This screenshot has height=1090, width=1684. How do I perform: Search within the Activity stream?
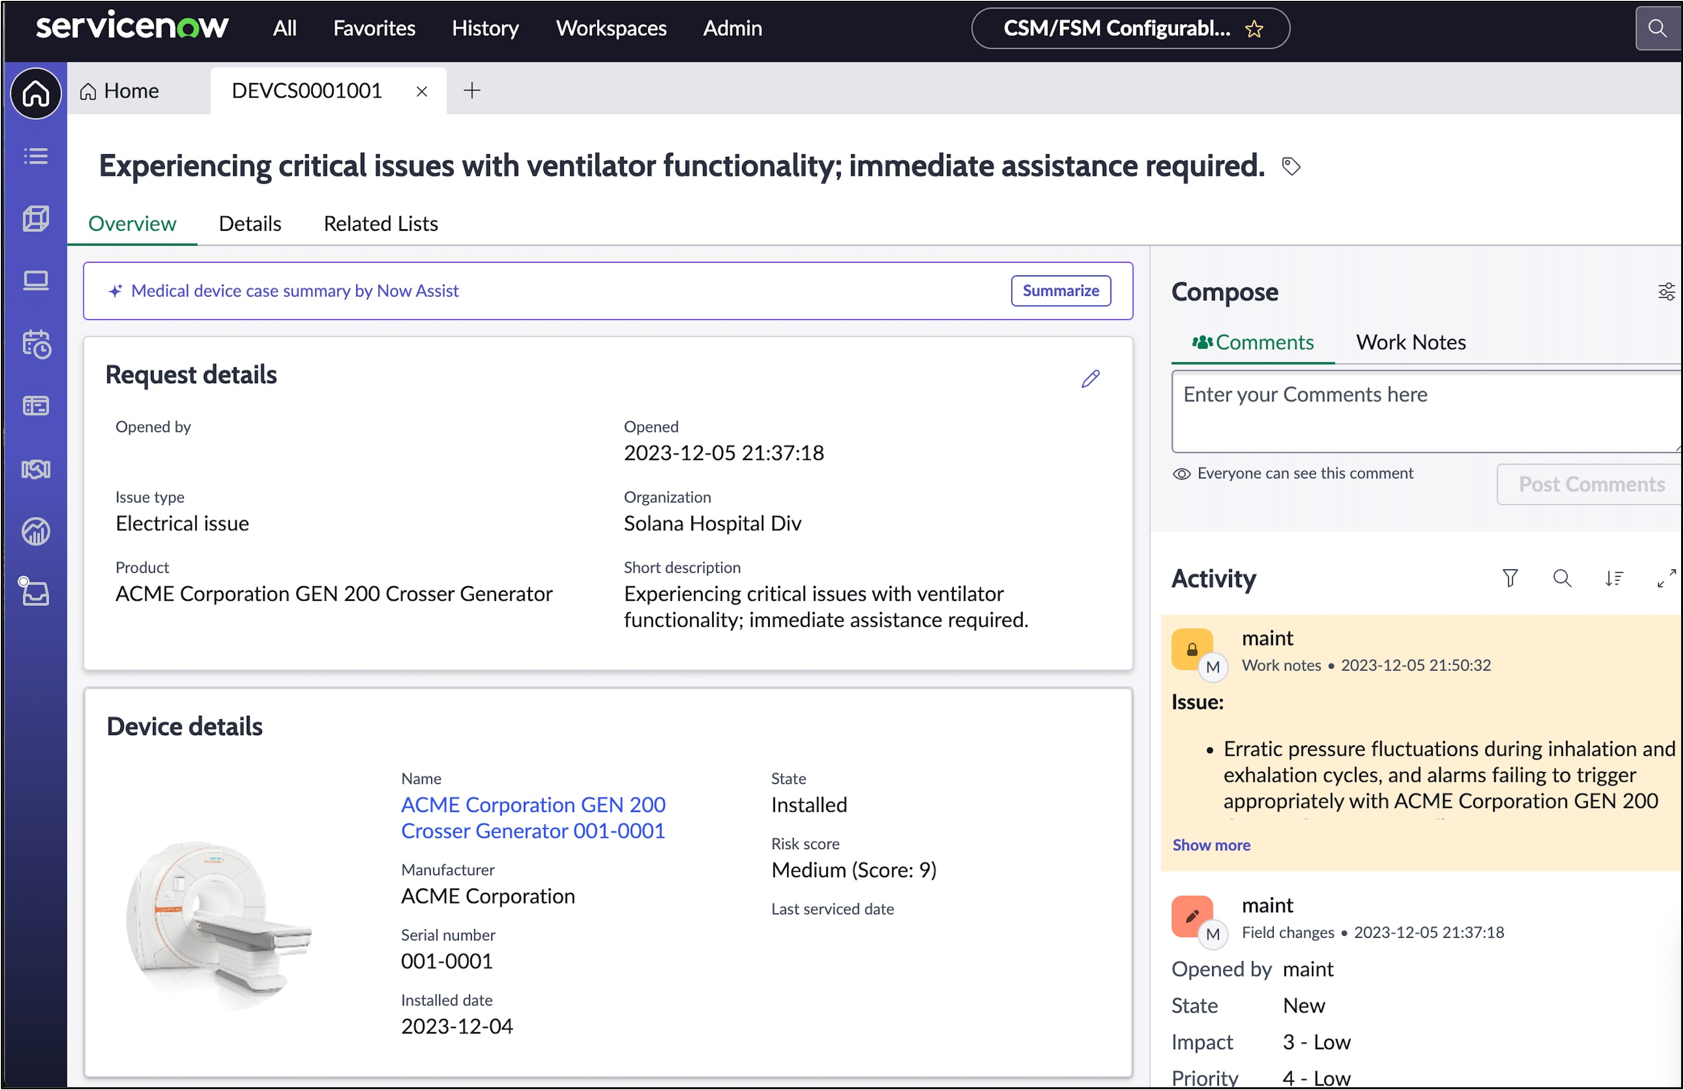[1562, 578]
